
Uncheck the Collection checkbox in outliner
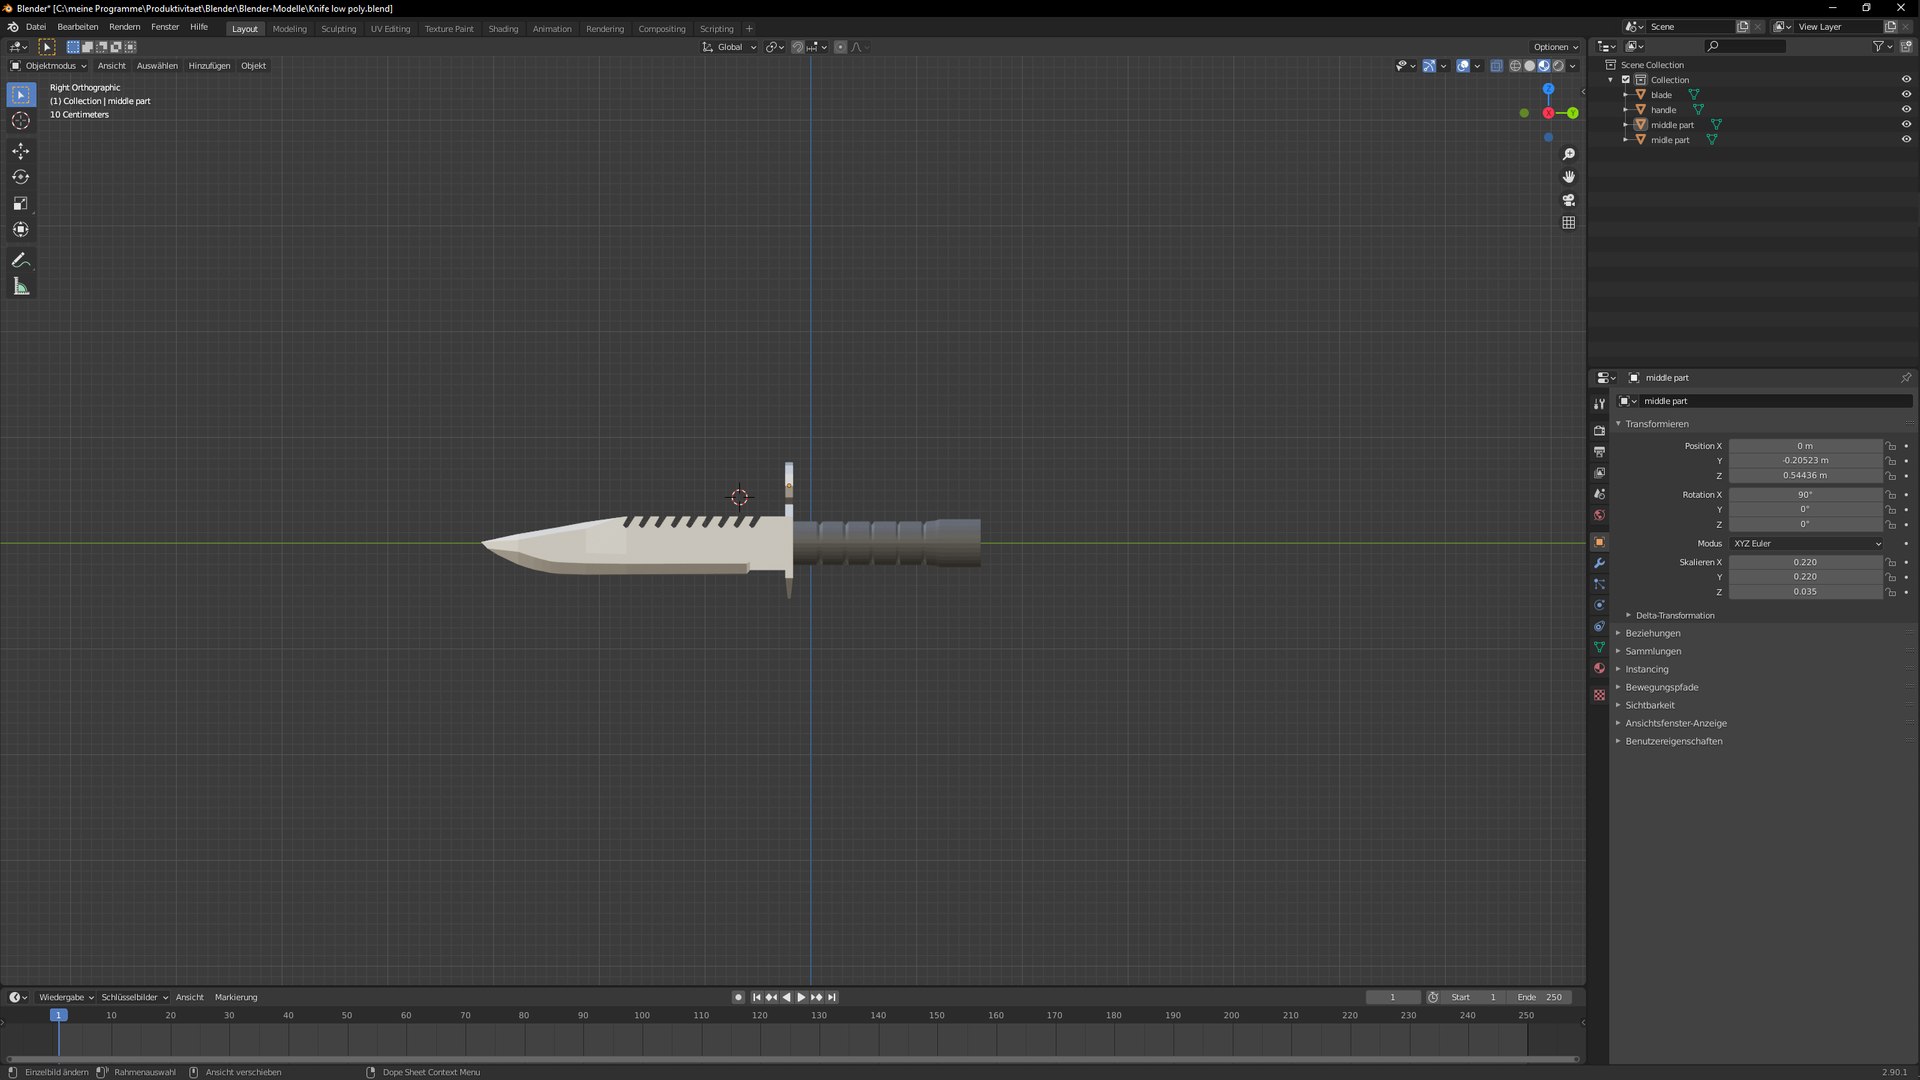(1626, 80)
